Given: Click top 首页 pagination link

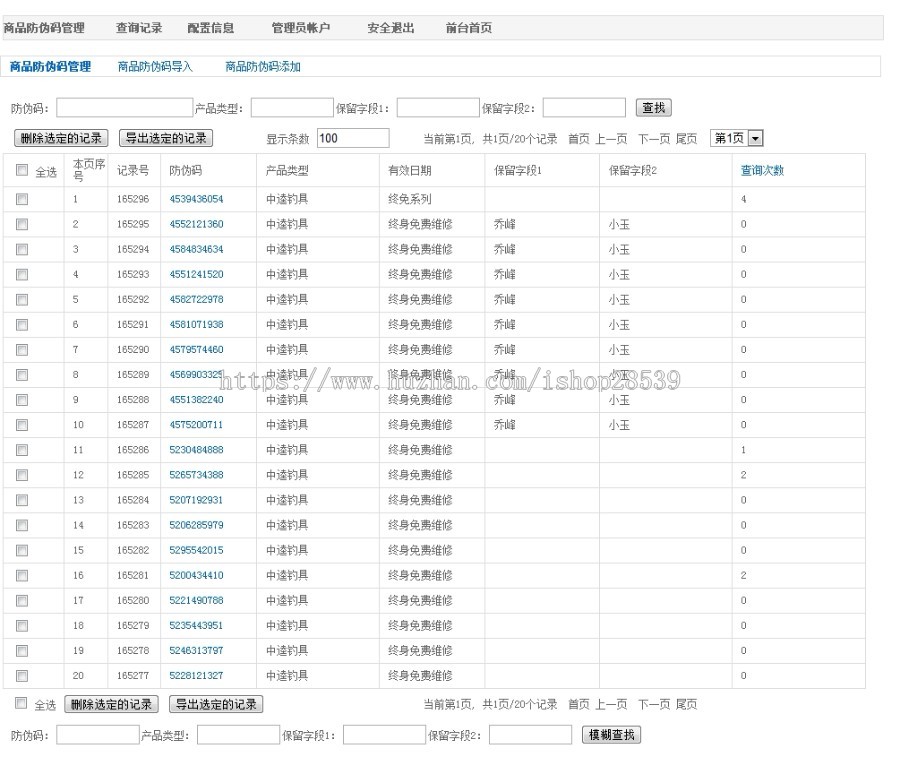Looking at the screenshot, I should 579,139.
